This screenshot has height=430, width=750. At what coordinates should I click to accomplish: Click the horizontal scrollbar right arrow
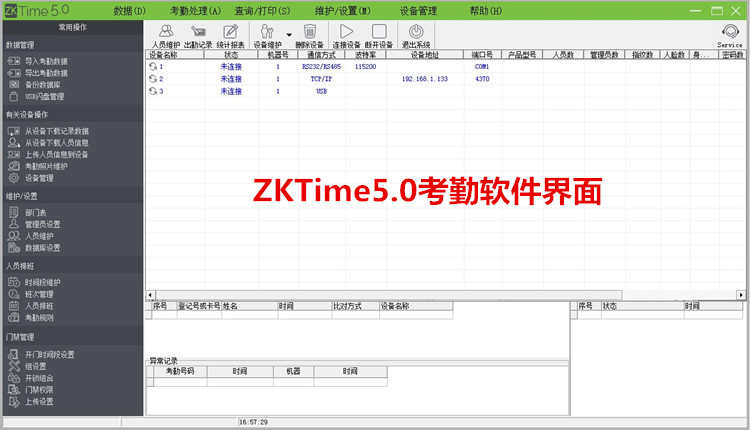tap(741, 295)
